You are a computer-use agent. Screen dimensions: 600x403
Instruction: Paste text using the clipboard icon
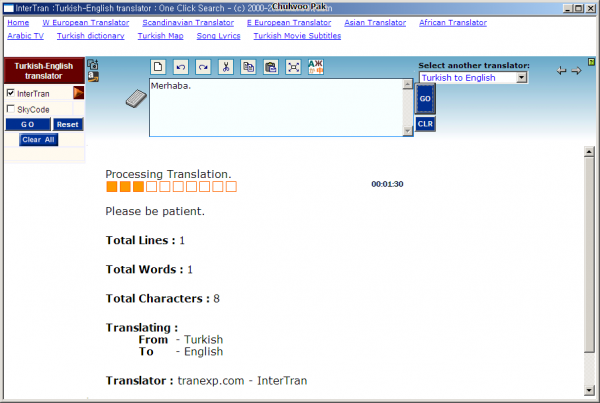coord(271,67)
